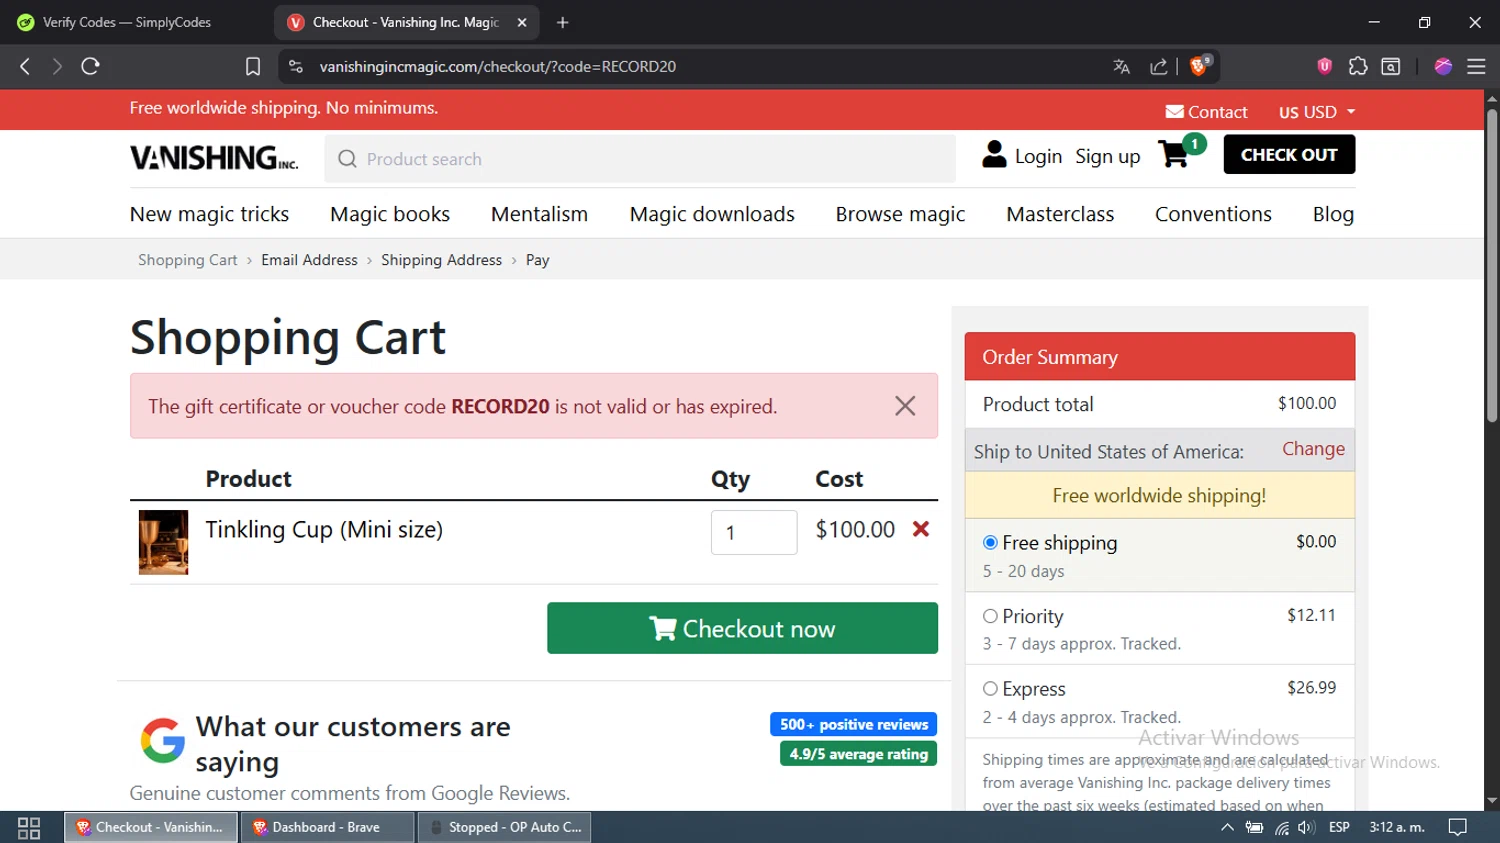Image resolution: width=1500 pixels, height=843 pixels.
Task: Open site settings icon beside URL
Action: (x=295, y=66)
